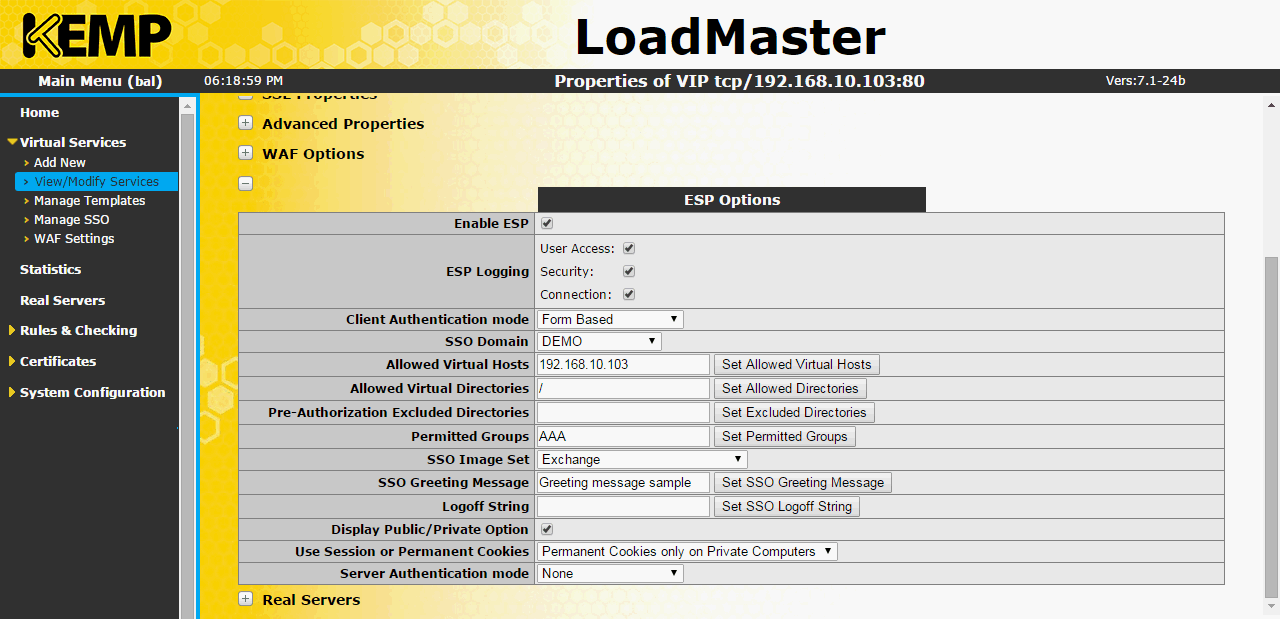This screenshot has width=1280, height=619.
Task: Click Set Allowed Virtual Hosts button
Action: 796,365
